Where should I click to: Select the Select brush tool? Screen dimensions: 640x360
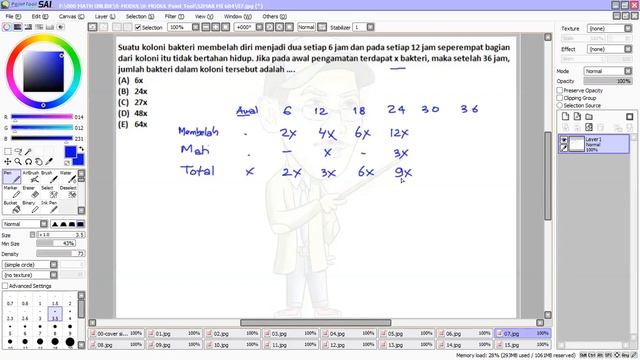(49, 192)
